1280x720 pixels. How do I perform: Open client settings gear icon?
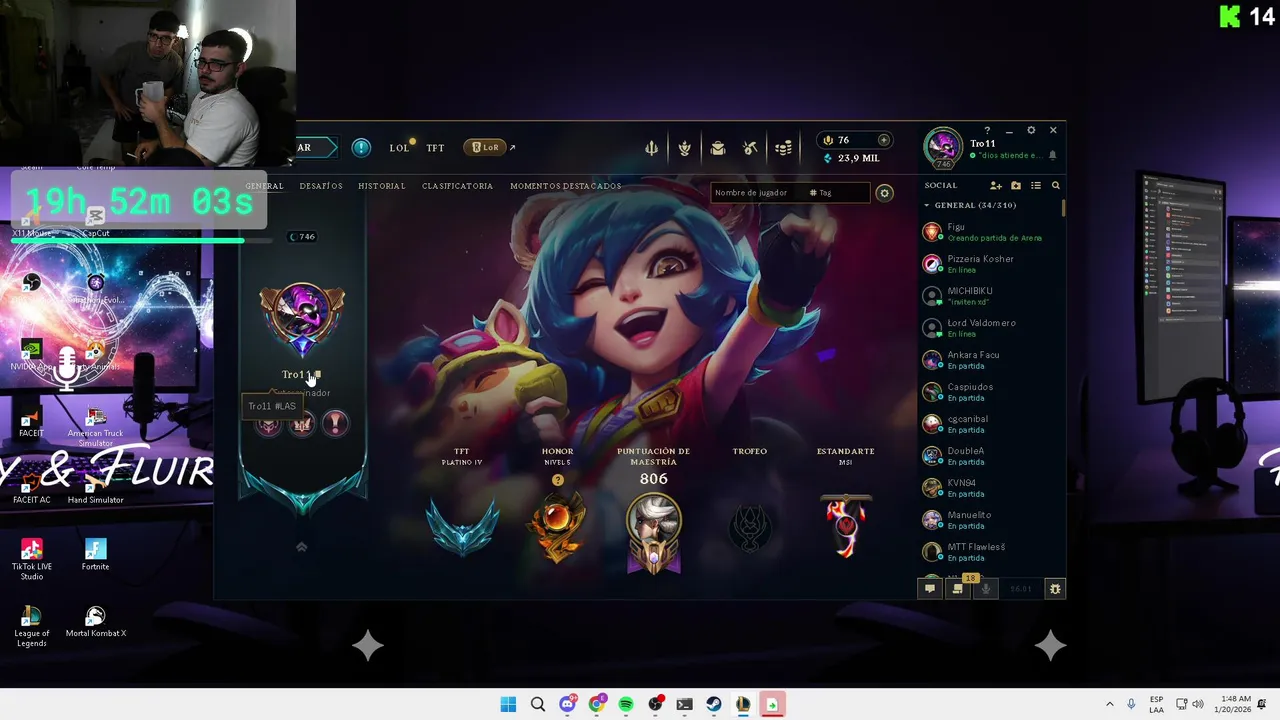click(x=1031, y=130)
